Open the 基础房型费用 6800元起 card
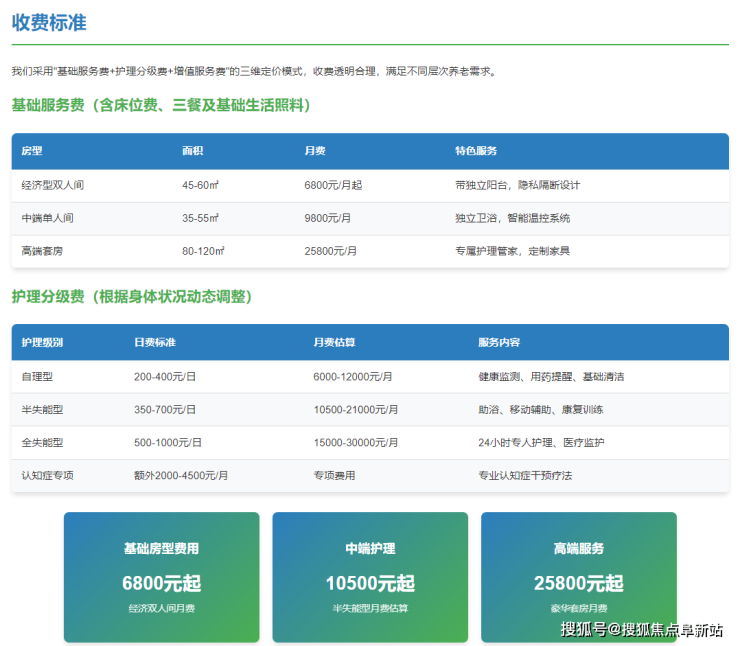This screenshot has width=740, height=646. click(161, 578)
